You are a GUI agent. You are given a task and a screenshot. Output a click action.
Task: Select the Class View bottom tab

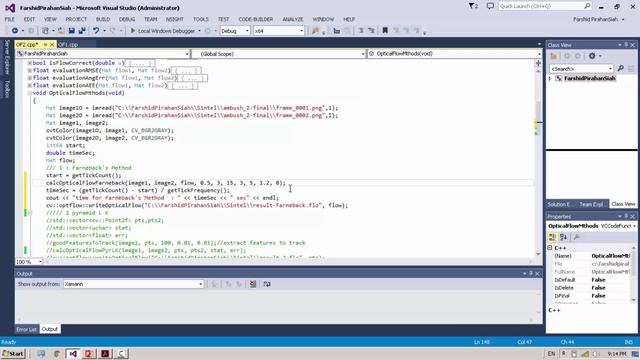point(623,204)
